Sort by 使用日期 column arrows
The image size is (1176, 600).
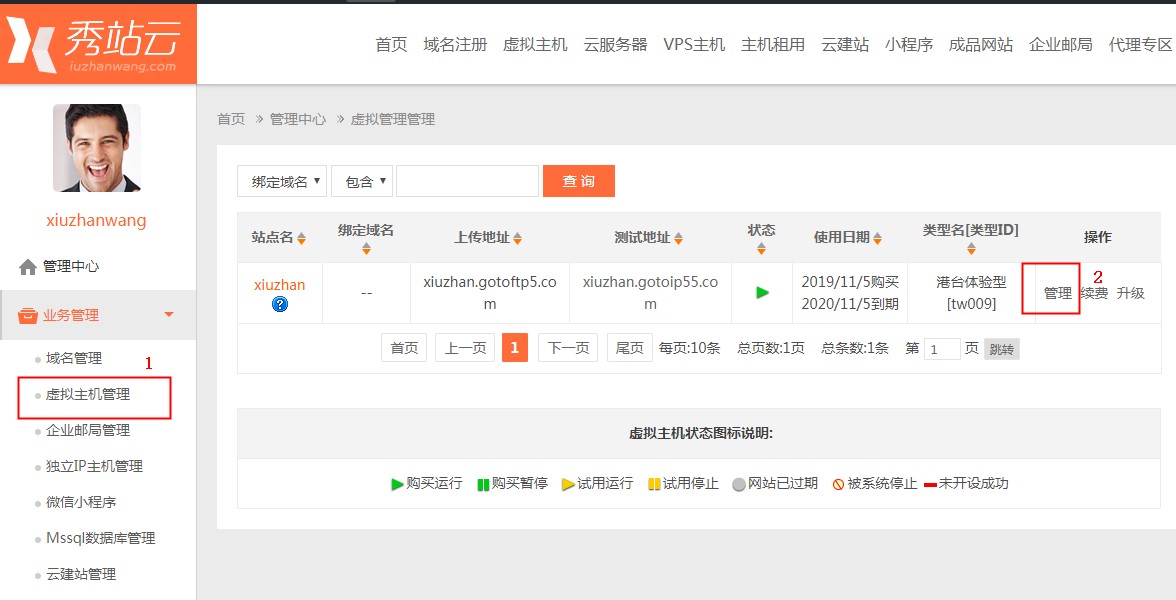pos(877,239)
